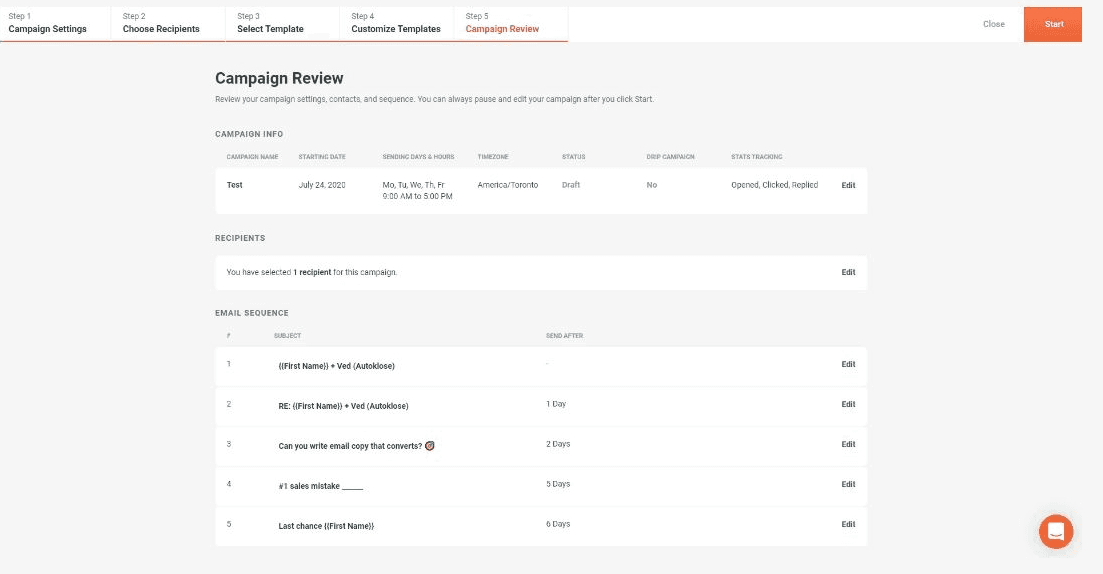Click the 'SEND AFTER' column header

[564, 336]
